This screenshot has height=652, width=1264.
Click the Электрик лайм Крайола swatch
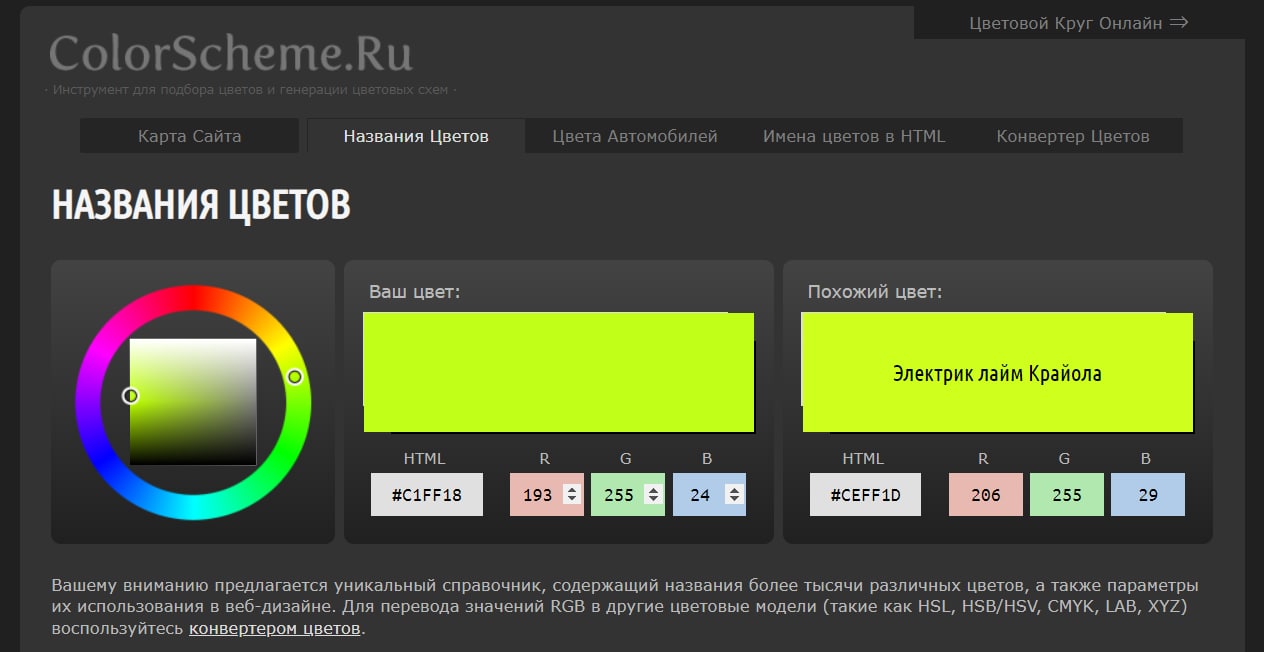tap(997, 373)
